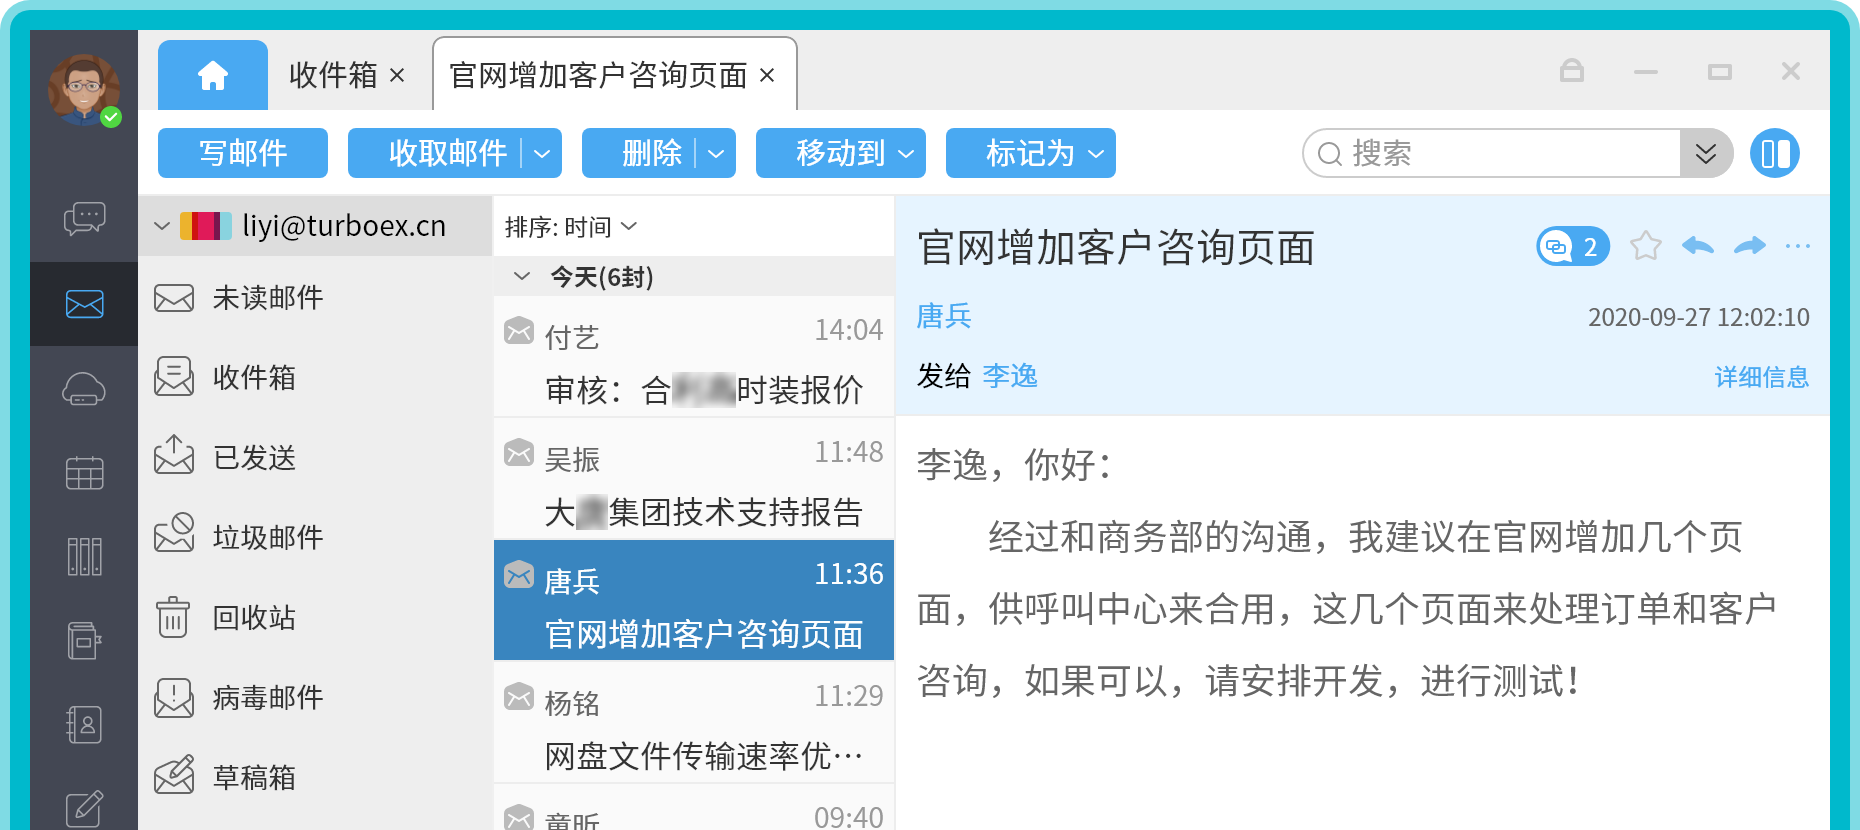Click the reply arrow icon
Viewport: 1860px width, 830px height.
click(x=1697, y=246)
